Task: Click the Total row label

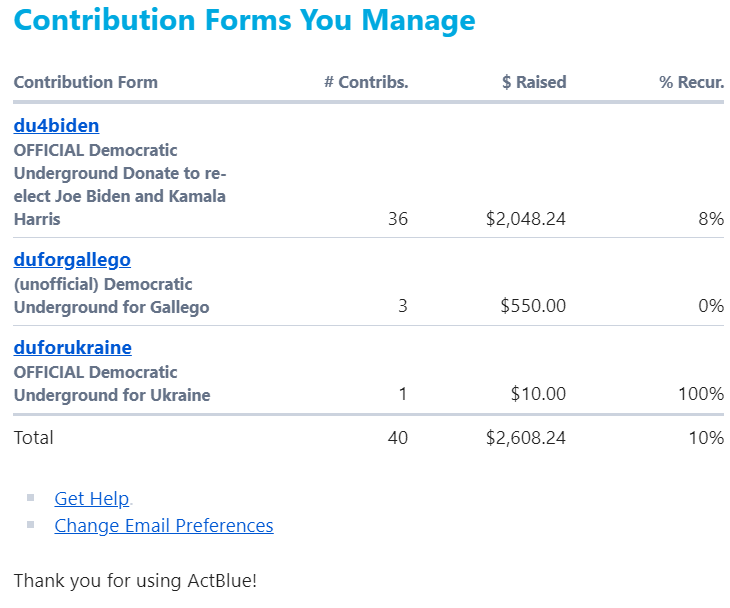Action: tap(34, 438)
